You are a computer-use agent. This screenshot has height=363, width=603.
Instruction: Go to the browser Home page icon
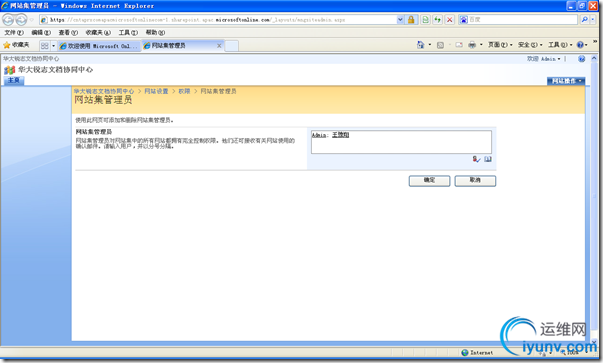pyautogui.click(x=421, y=45)
